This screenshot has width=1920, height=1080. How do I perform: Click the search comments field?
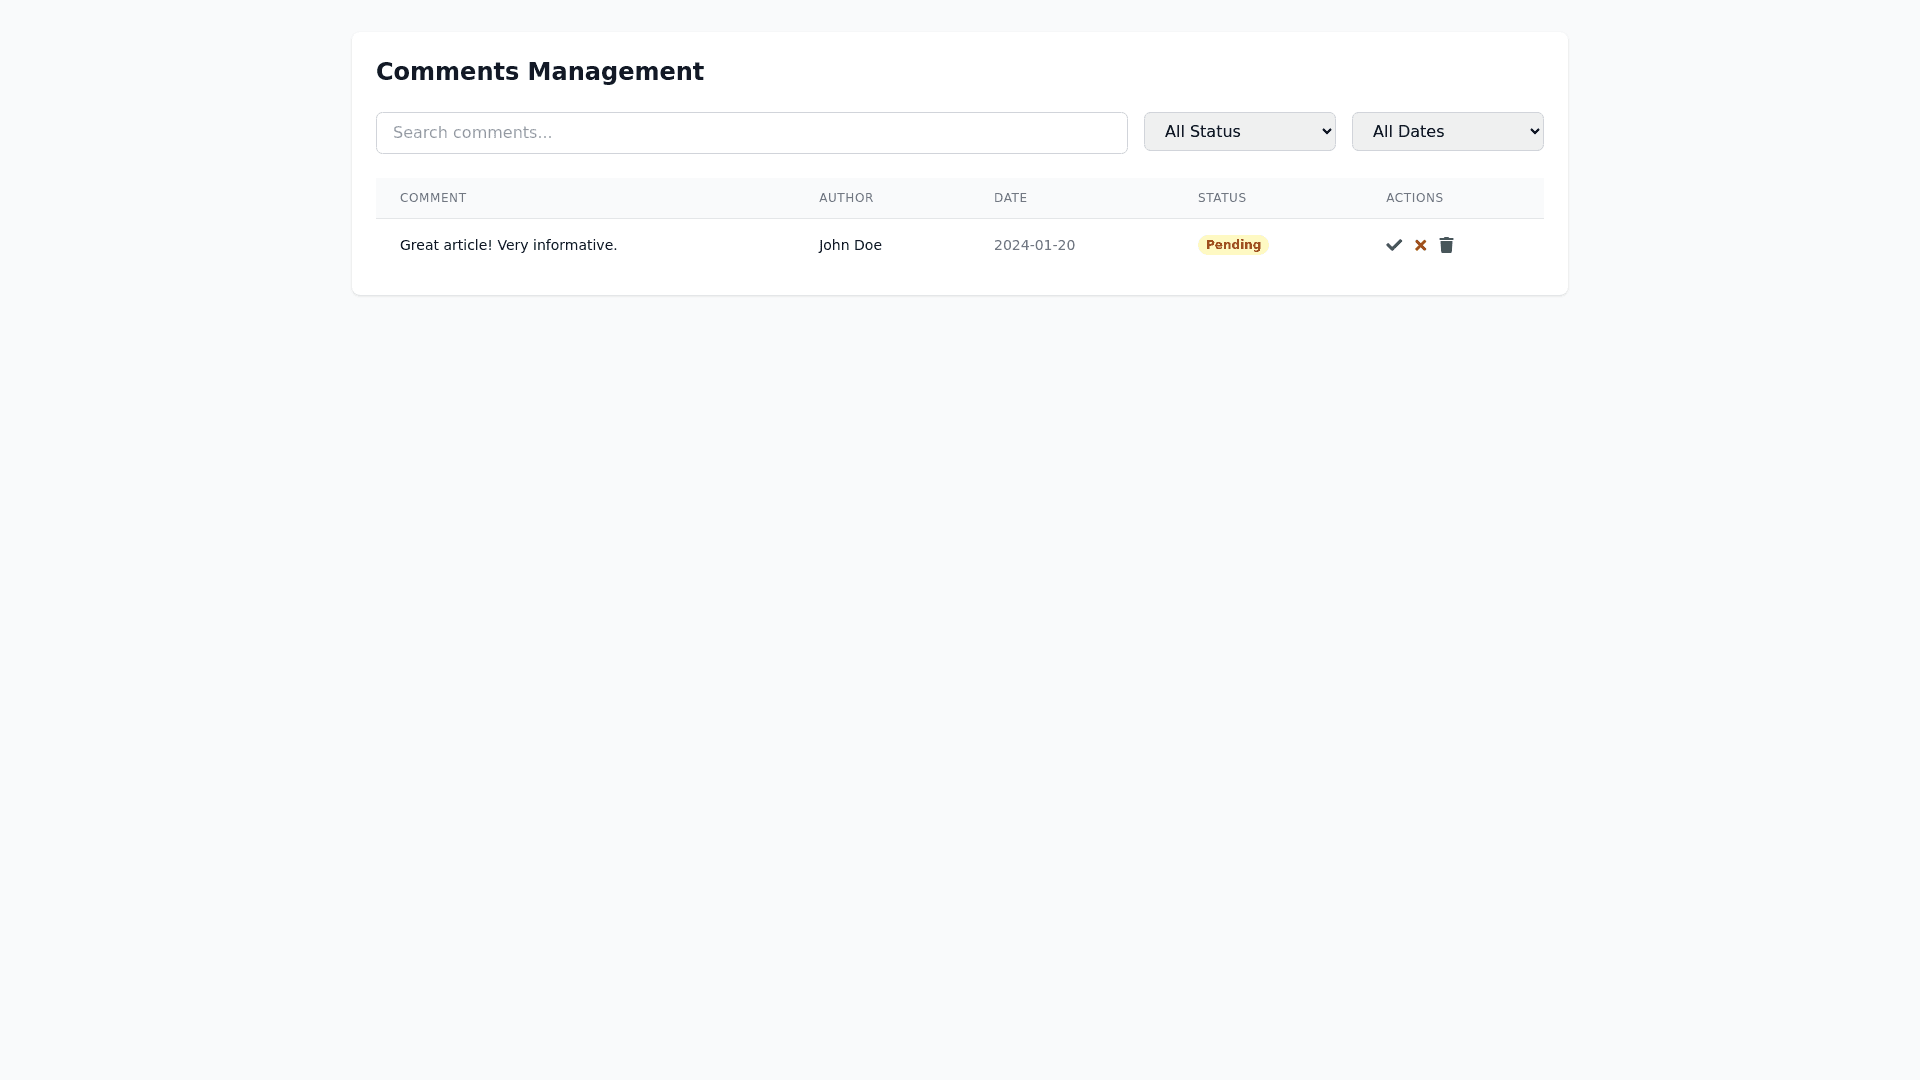pos(751,132)
